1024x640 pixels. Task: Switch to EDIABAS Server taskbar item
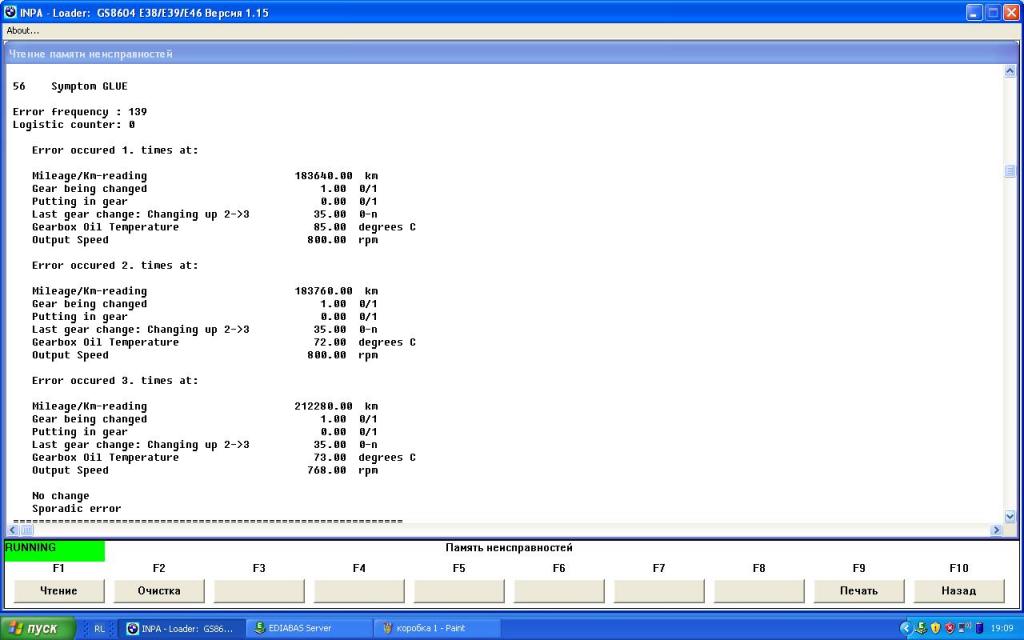click(309, 628)
